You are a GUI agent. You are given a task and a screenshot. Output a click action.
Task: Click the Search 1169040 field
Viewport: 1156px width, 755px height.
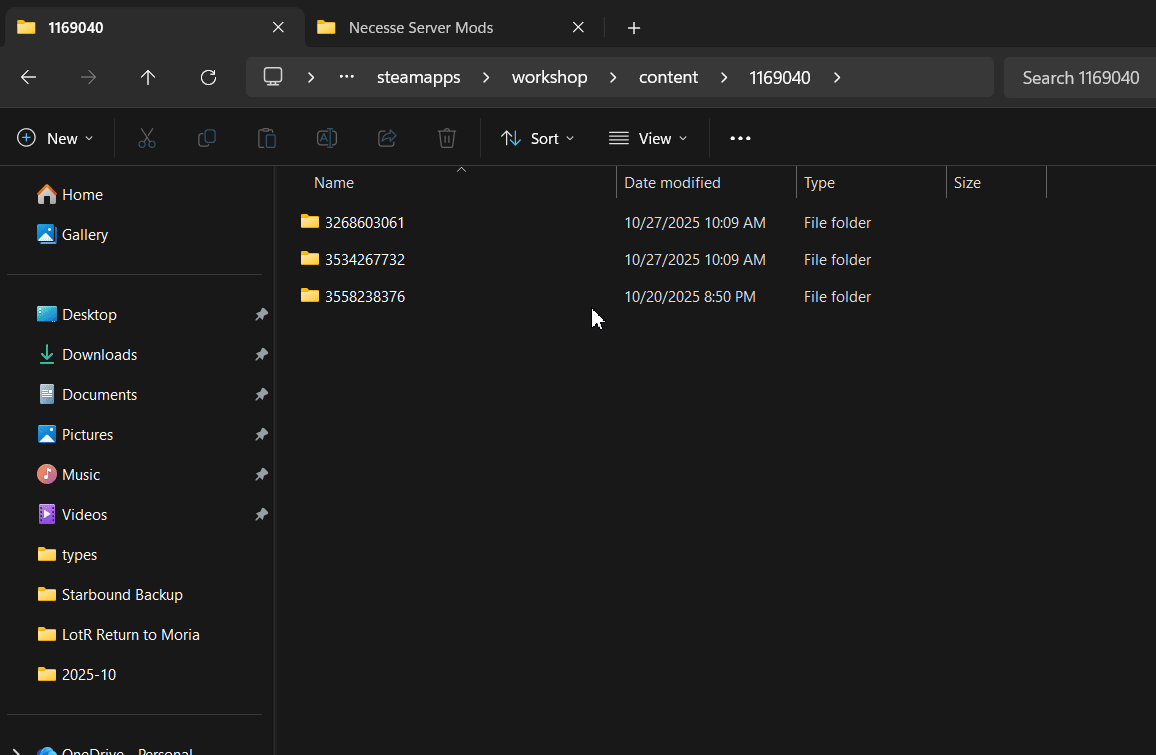pyautogui.click(x=1080, y=77)
